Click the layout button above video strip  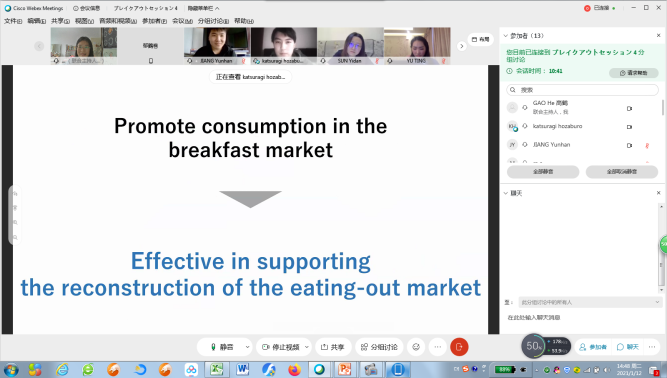pos(480,39)
